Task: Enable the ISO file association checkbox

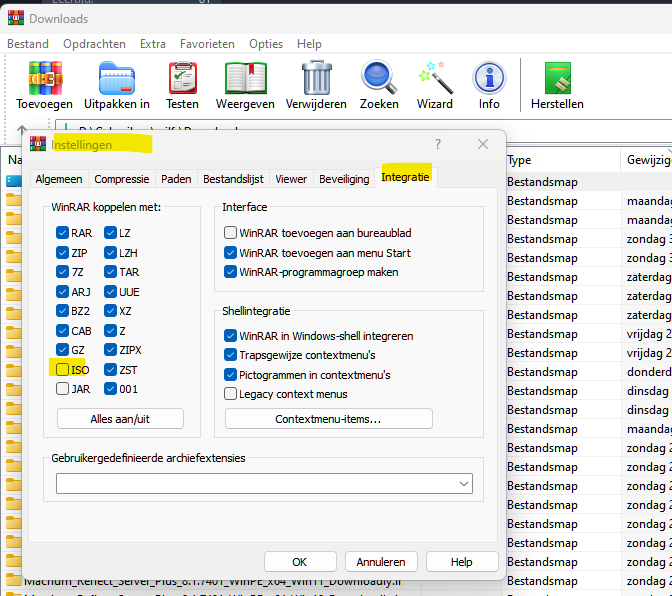Action: 63,370
